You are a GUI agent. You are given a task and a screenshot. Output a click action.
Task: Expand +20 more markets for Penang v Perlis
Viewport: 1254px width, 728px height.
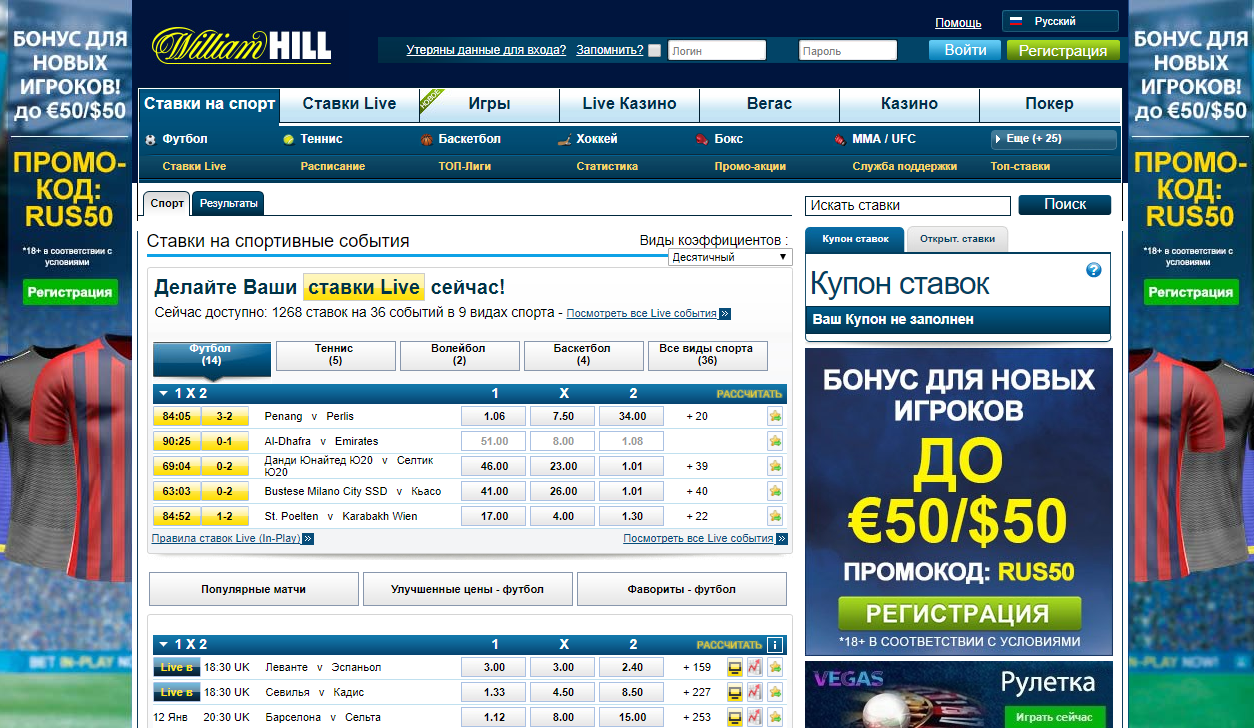click(697, 416)
